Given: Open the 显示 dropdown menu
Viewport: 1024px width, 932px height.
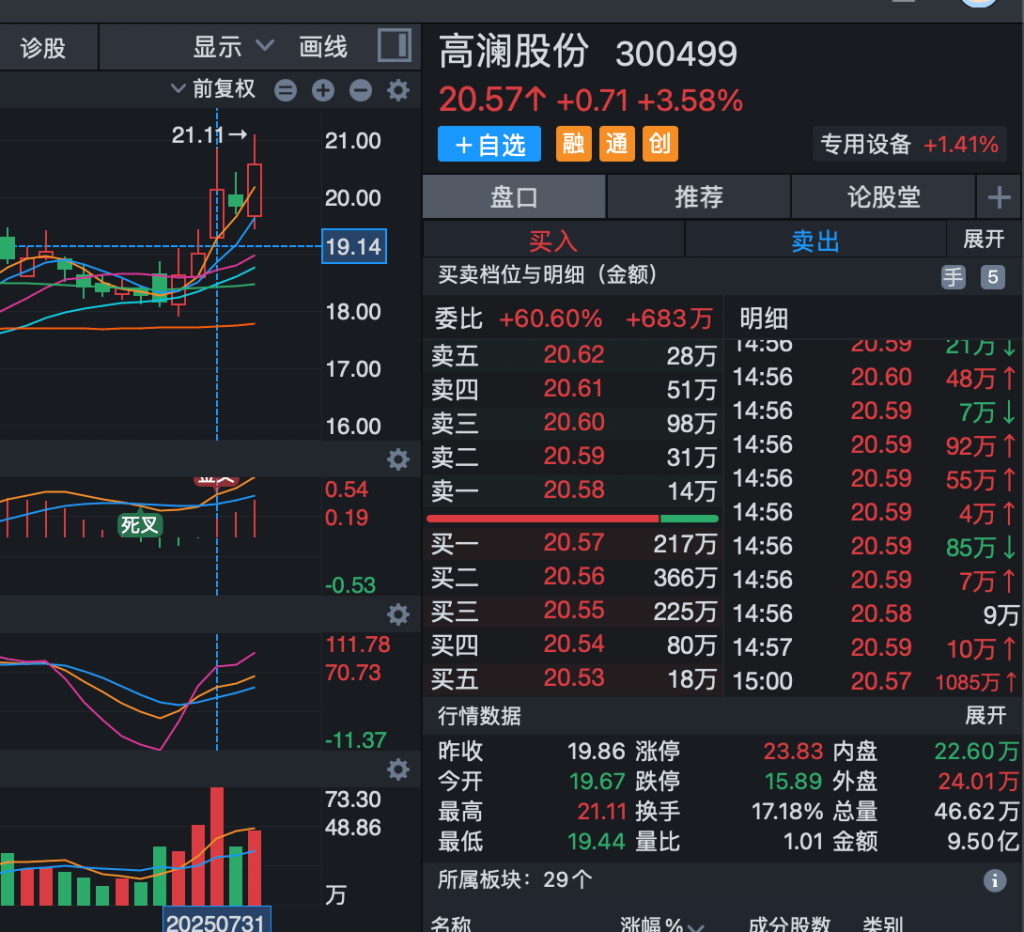Looking at the screenshot, I should click(x=233, y=47).
